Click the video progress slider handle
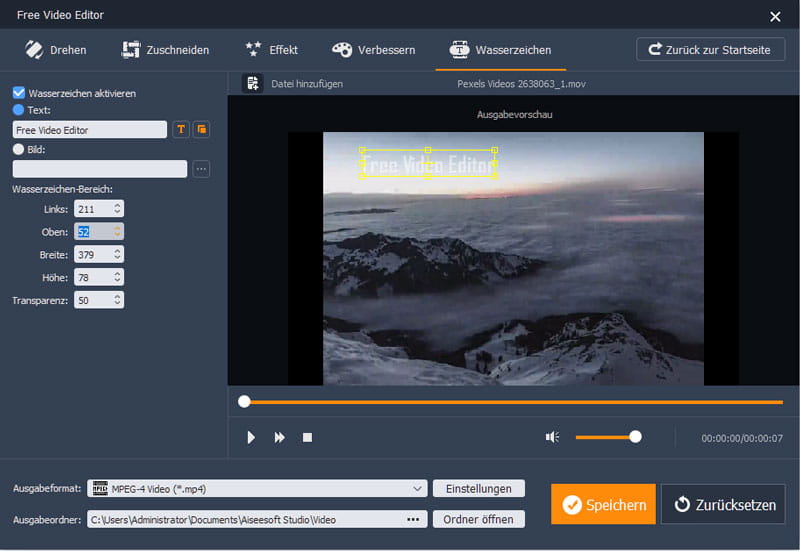 (x=244, y=402)
